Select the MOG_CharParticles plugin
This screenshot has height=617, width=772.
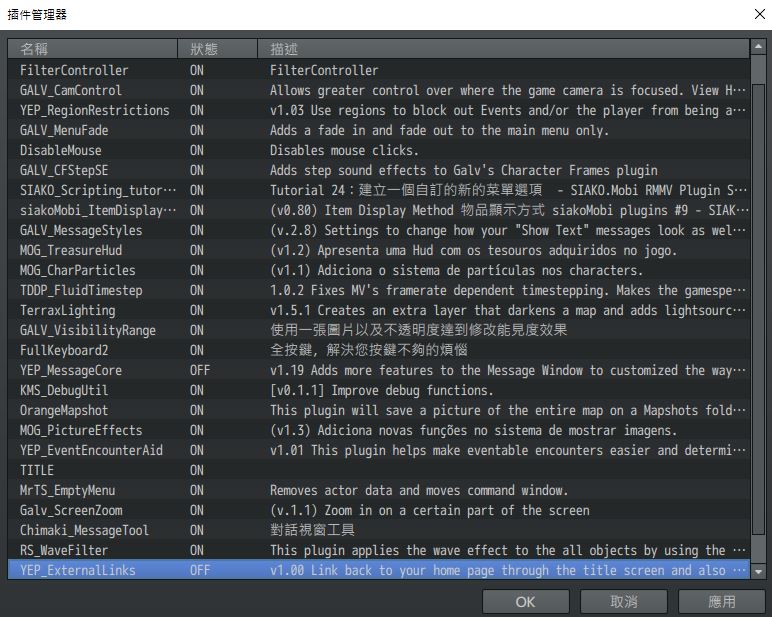pyautogui.click(x=379, y=270)
